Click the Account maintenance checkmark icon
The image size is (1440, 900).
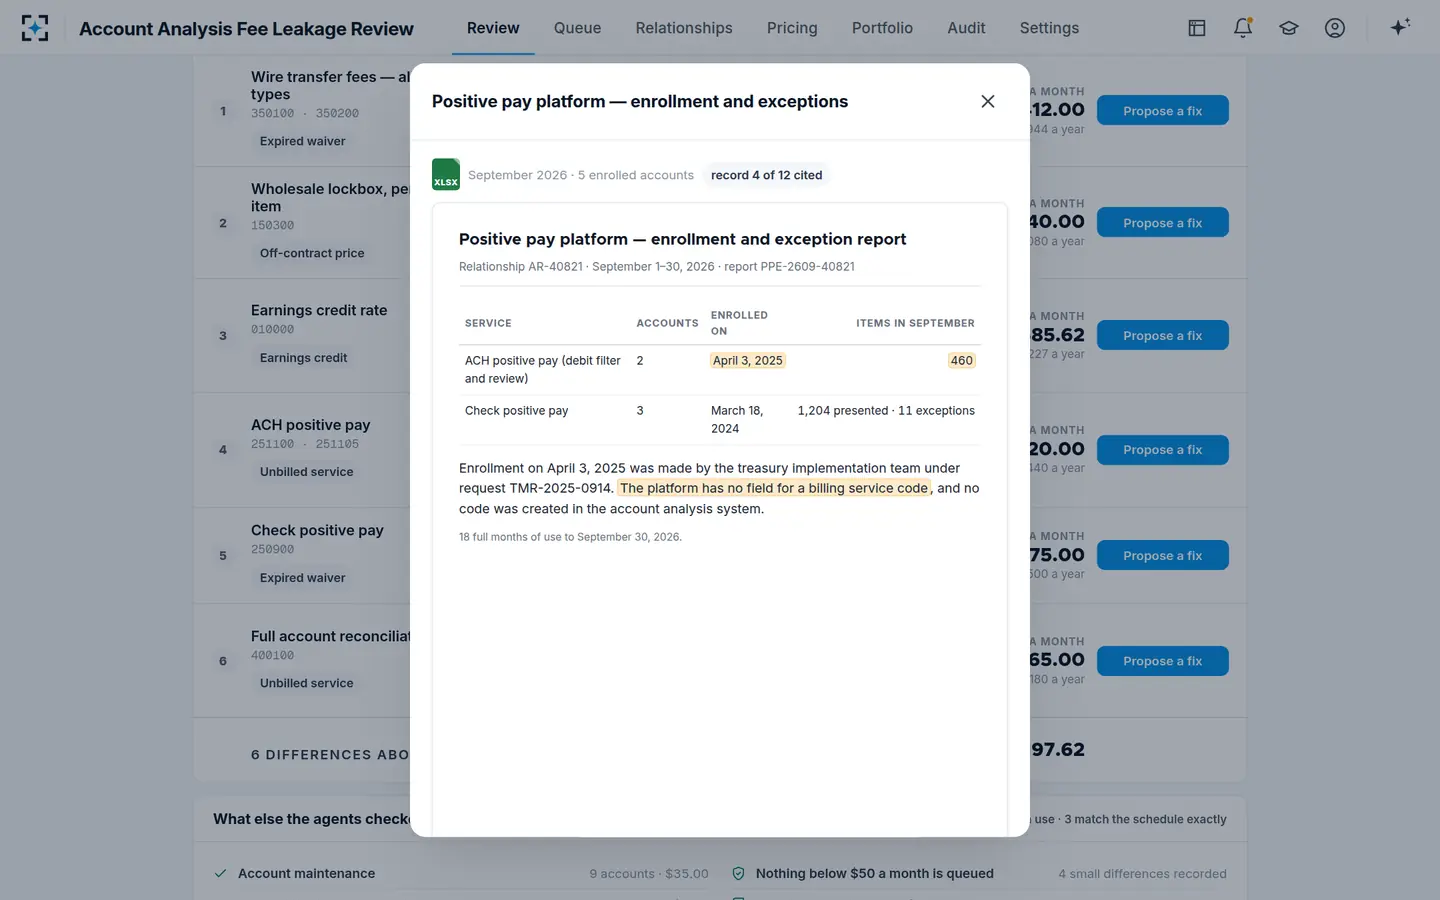click(220, 873)
